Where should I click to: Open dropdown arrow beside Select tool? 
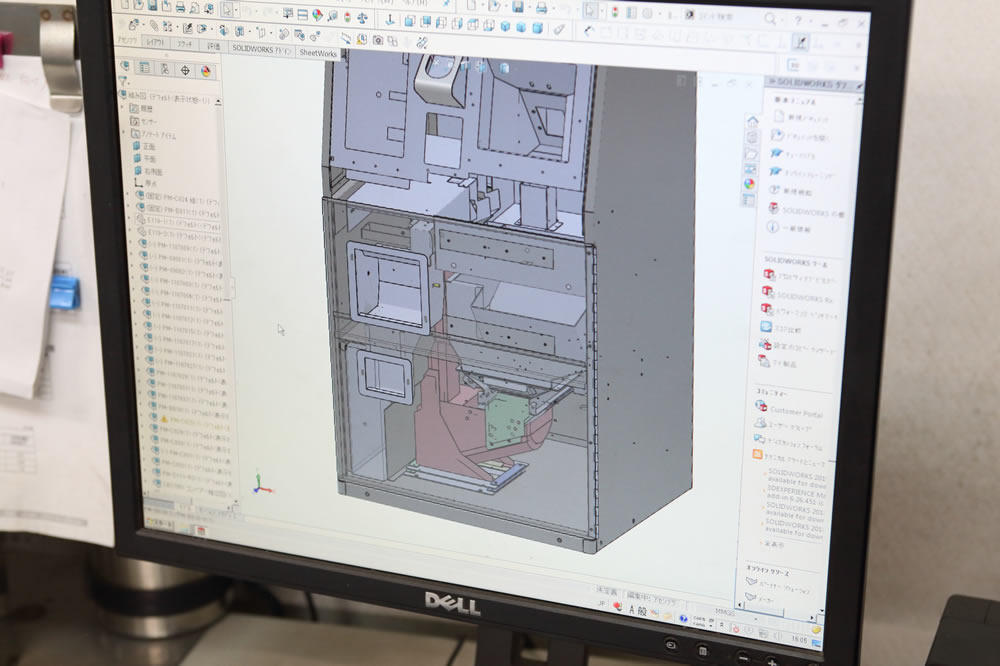[237, 11]
